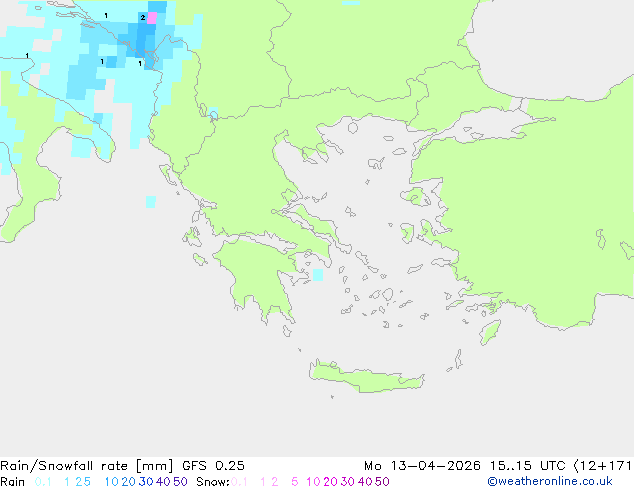Click the island of Crete on the map
634x490 pixels.
[x=366, y=376]
